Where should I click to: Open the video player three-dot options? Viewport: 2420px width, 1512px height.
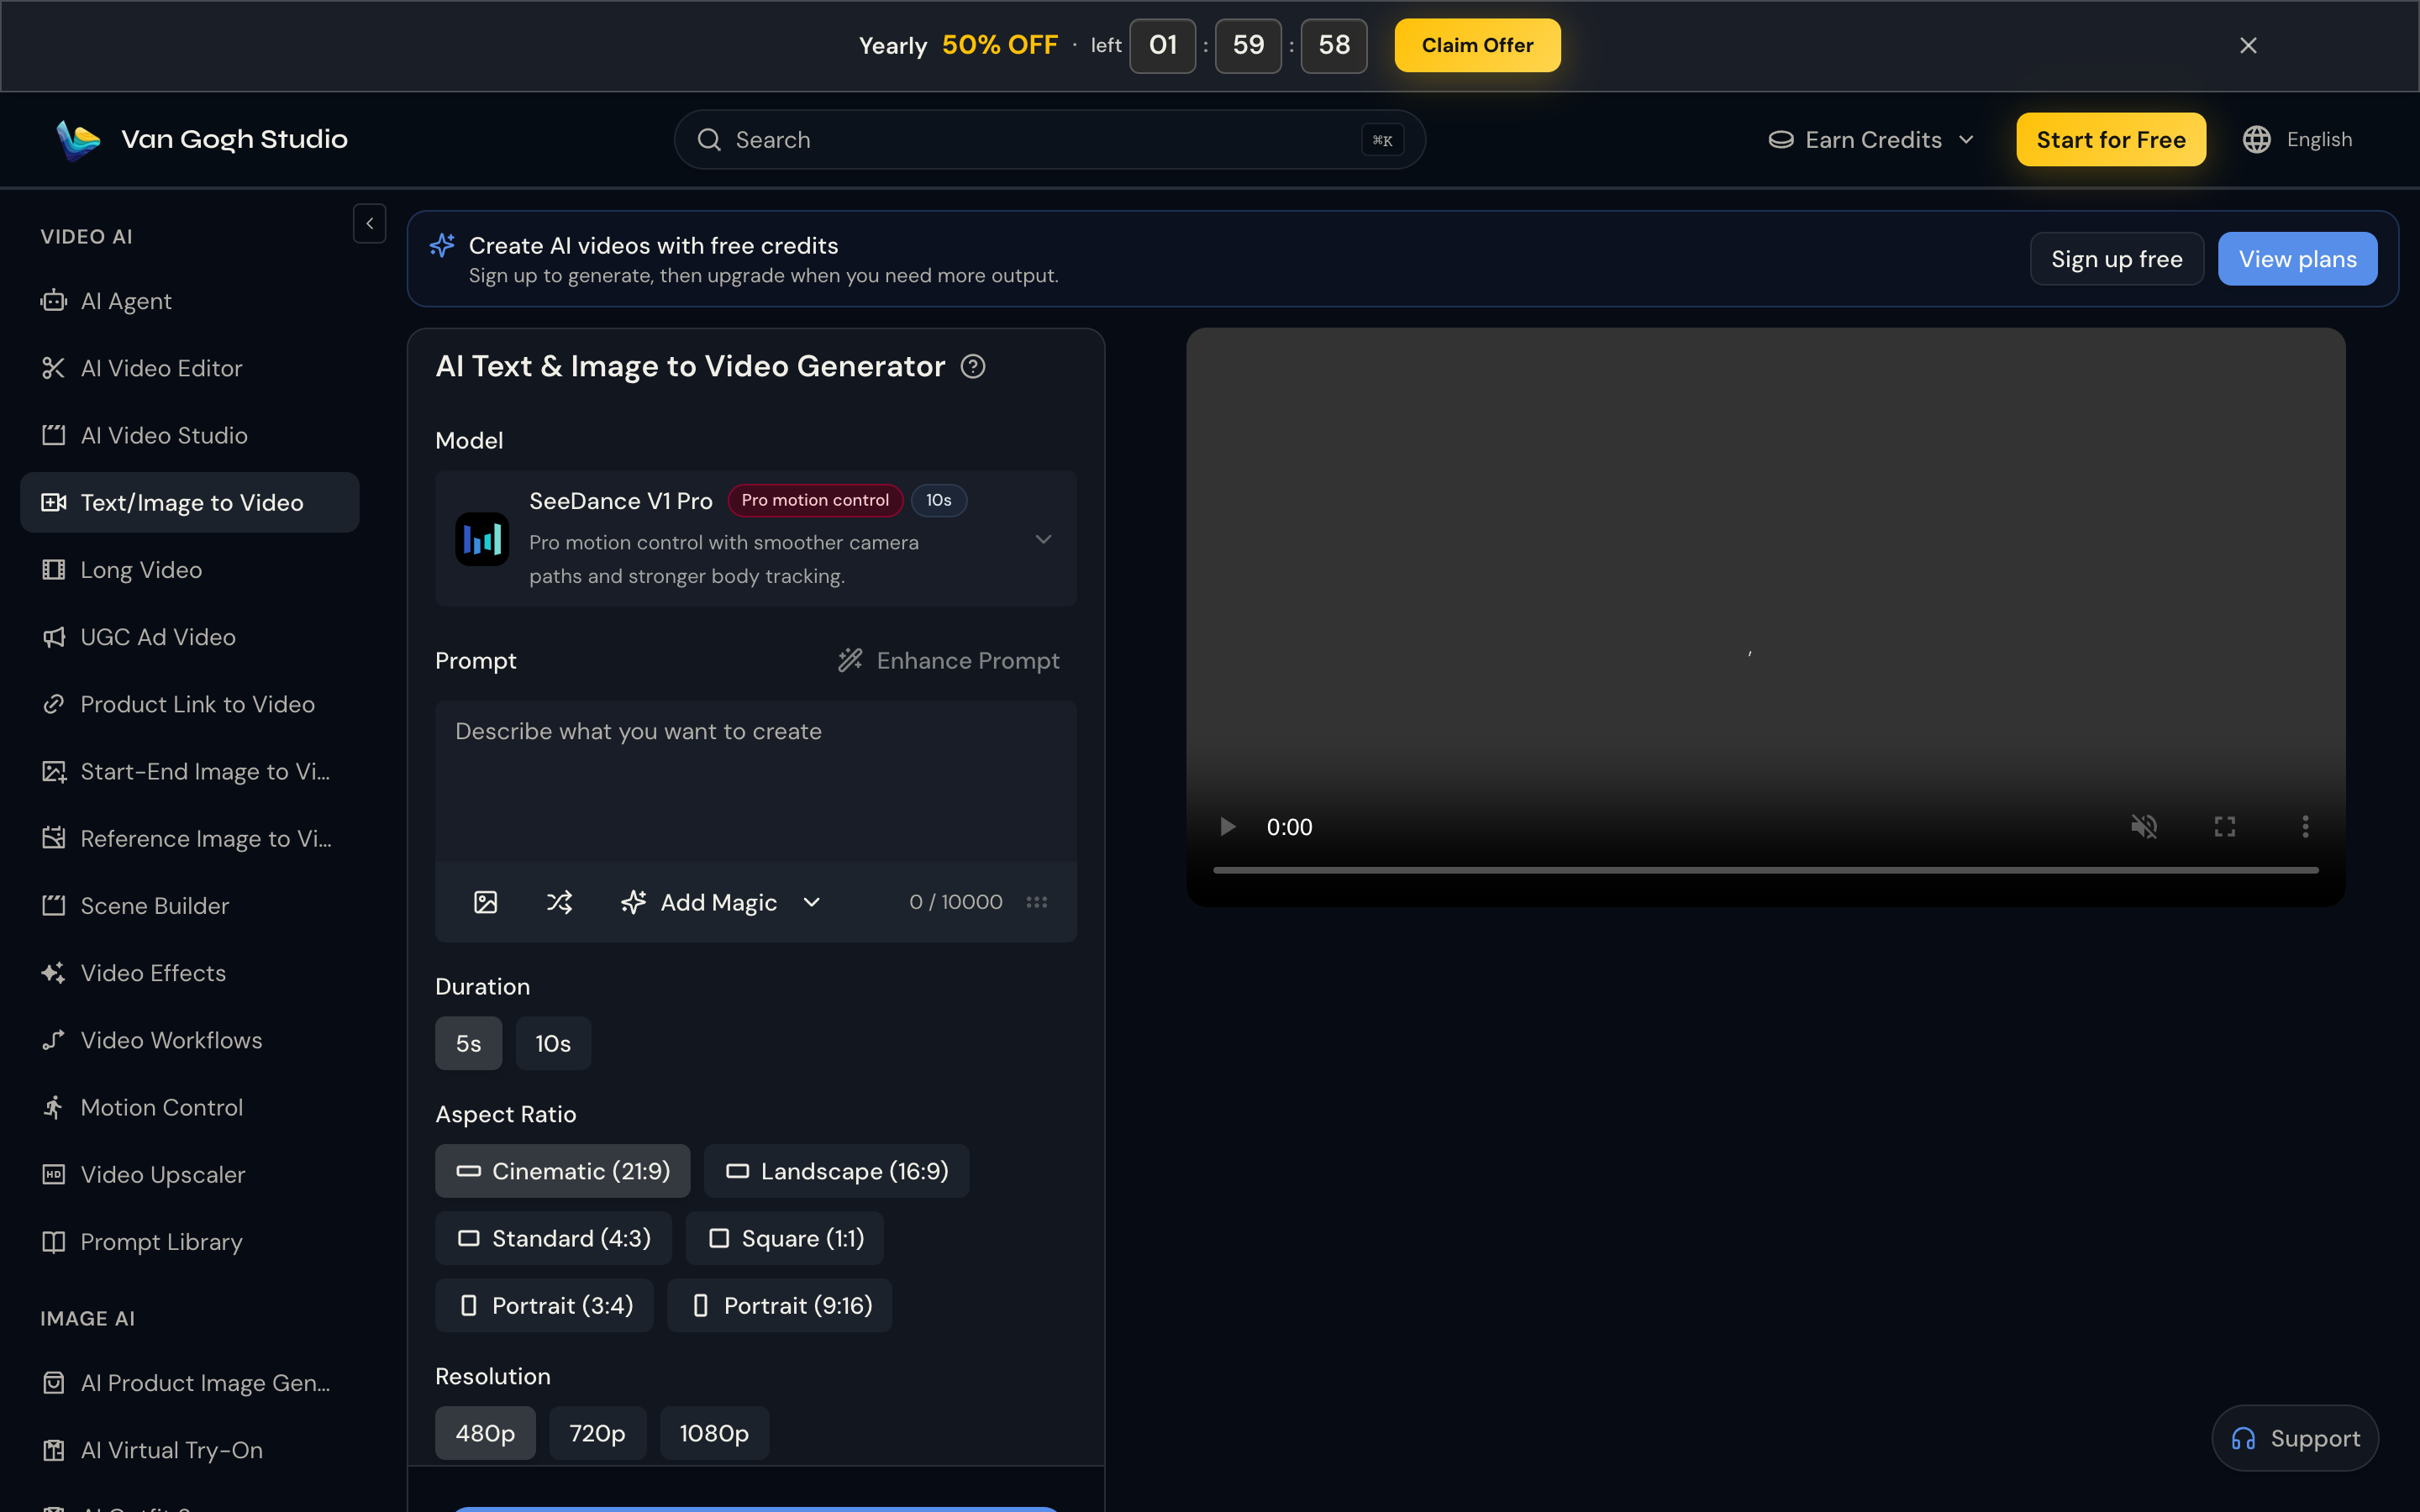pyautogui.click(x=2305, y=827)
